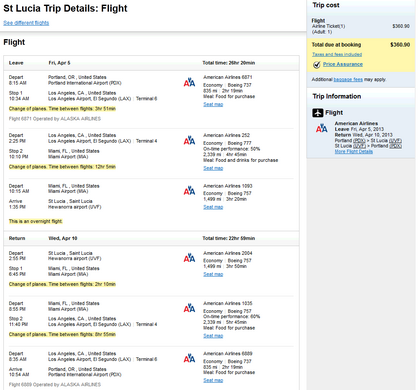Click airline logo for flight 252
This screenshot has width=419, height=390.
pyautogui.click(x=189, y=140)
